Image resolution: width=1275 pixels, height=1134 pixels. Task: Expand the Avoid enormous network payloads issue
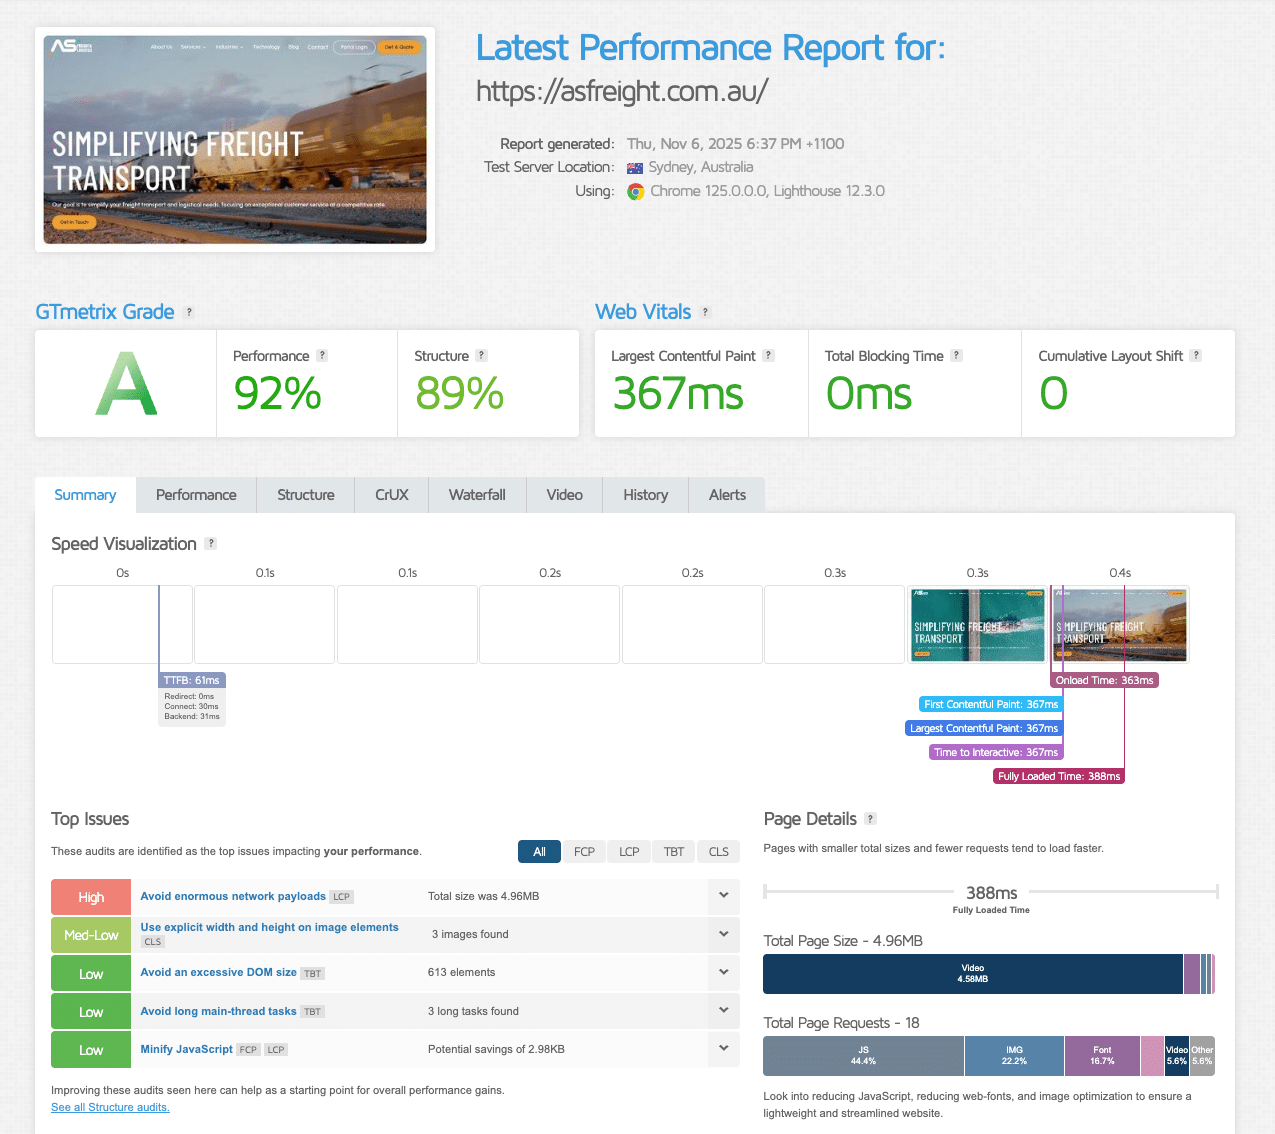[723, 896]
